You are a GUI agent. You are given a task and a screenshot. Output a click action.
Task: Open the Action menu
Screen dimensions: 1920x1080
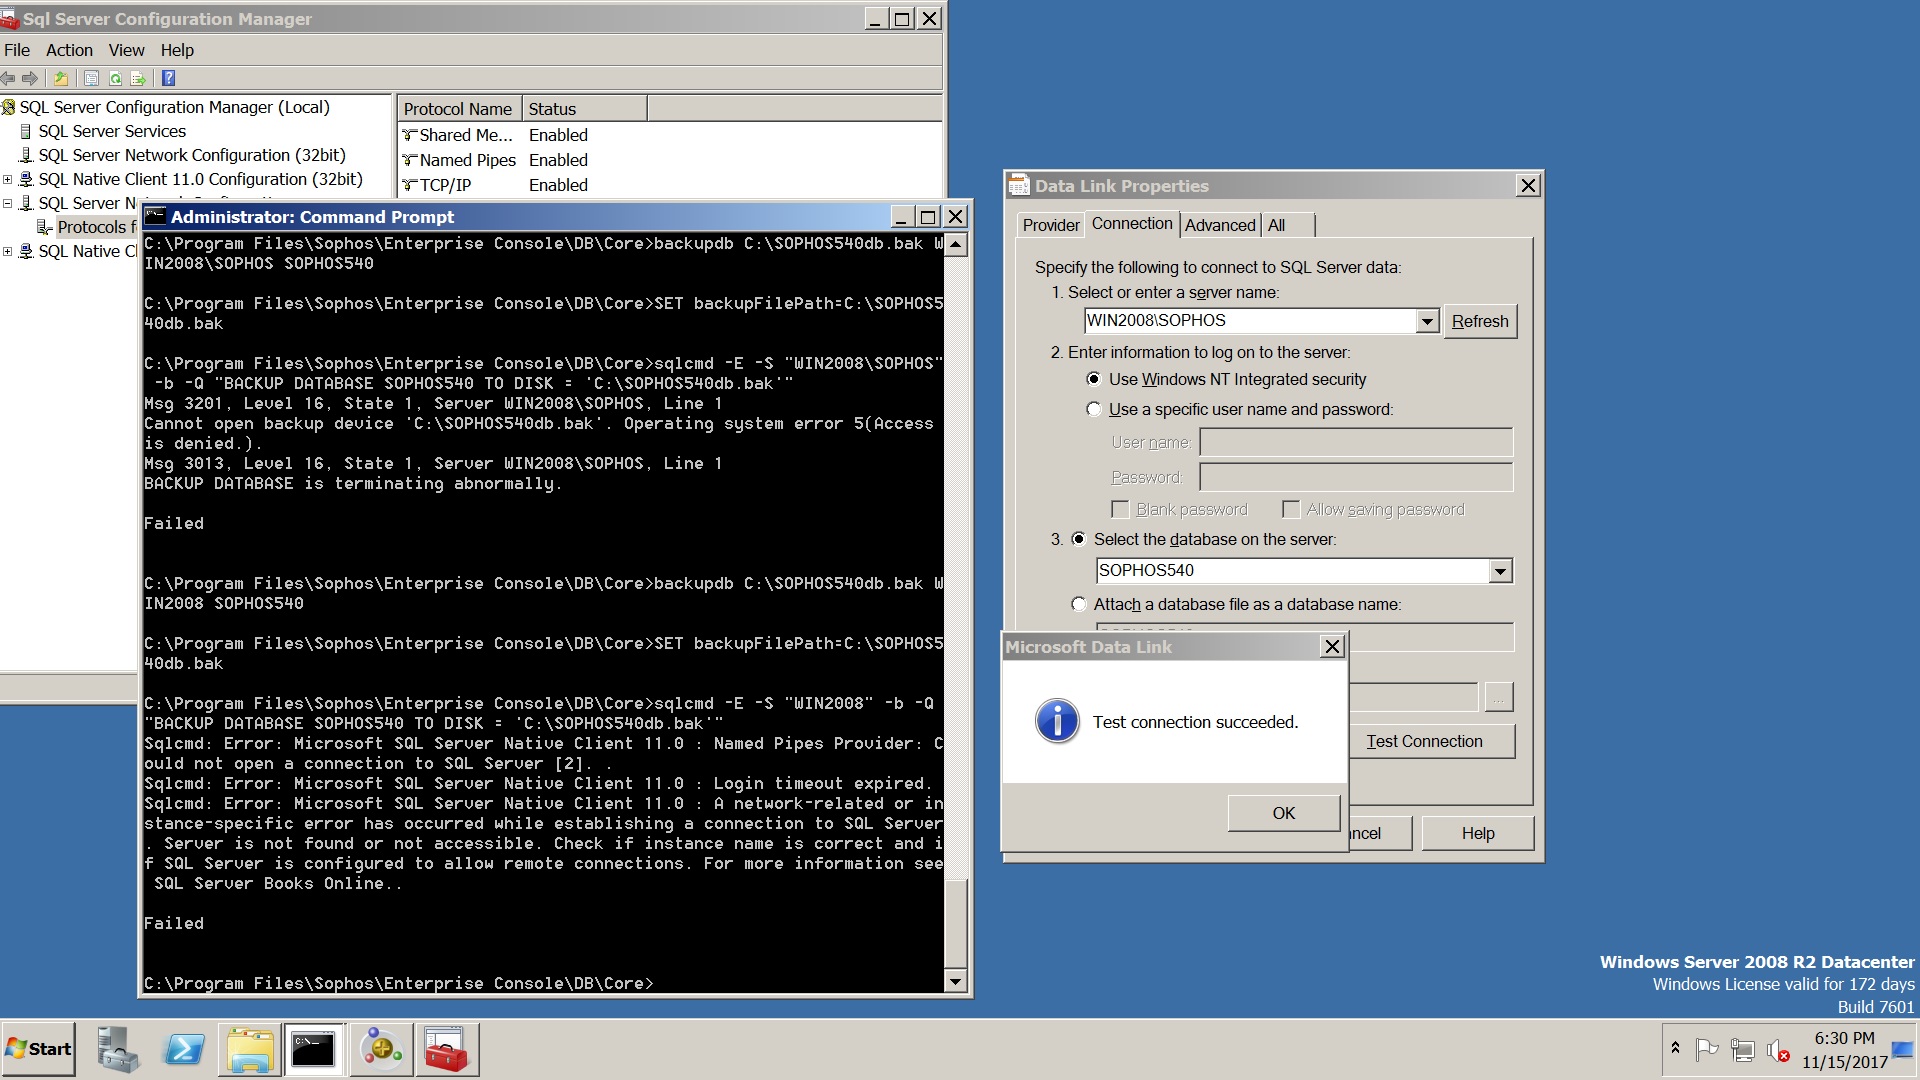pos(69,50)
